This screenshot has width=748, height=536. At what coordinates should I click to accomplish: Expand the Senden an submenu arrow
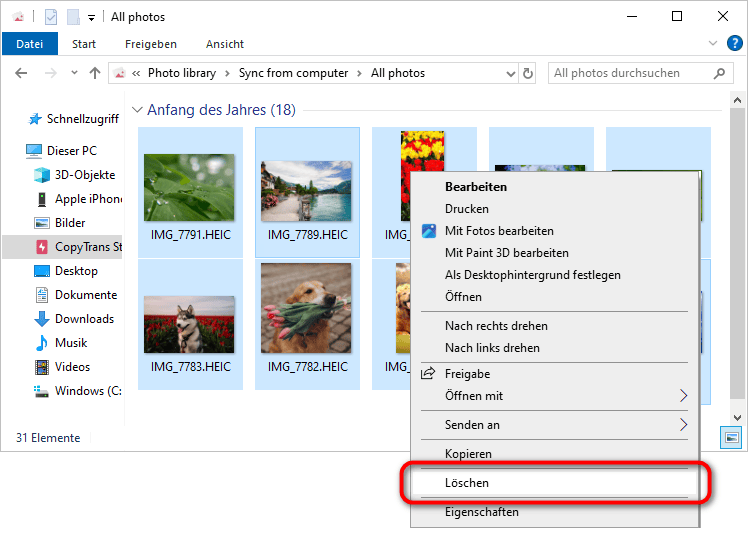click(684, 425)
